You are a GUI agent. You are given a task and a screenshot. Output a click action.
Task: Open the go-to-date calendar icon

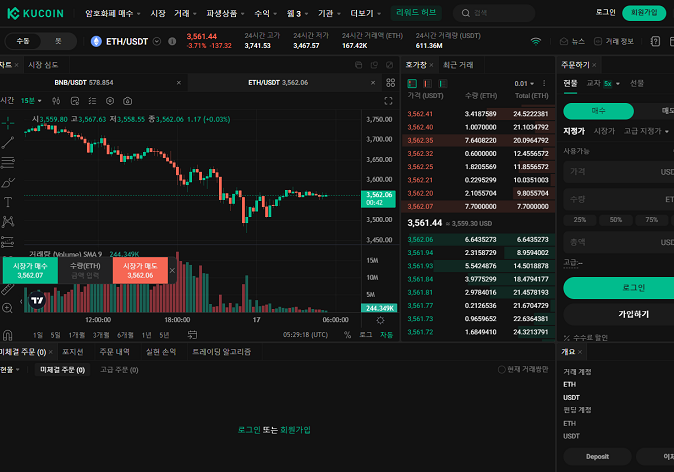click(x=192, y=335)
